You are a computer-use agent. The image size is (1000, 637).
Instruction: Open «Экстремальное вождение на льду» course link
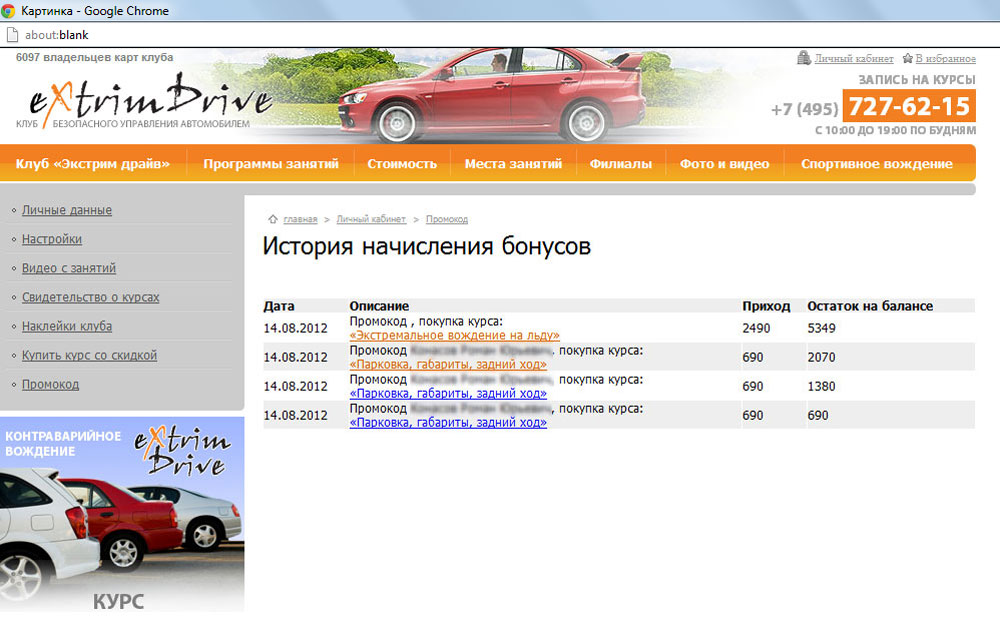point(454,336)
